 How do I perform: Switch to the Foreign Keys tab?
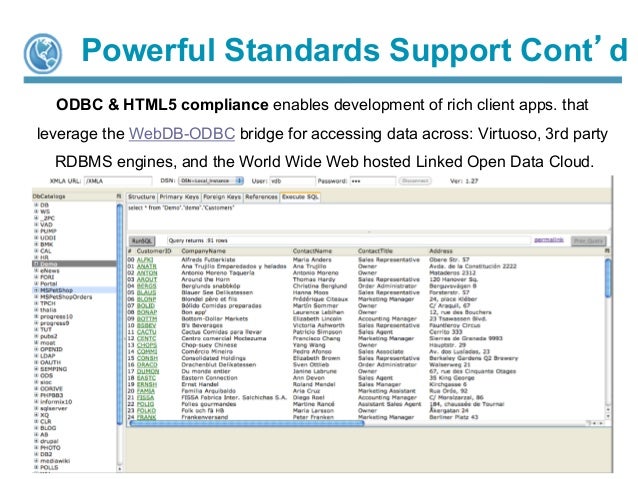coord(222,197)
